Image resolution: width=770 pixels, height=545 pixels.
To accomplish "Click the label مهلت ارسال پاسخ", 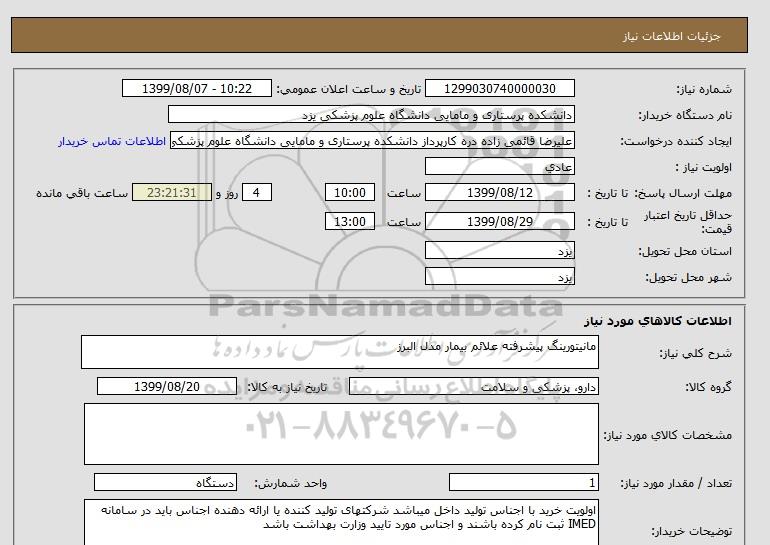I will (683, 193).
